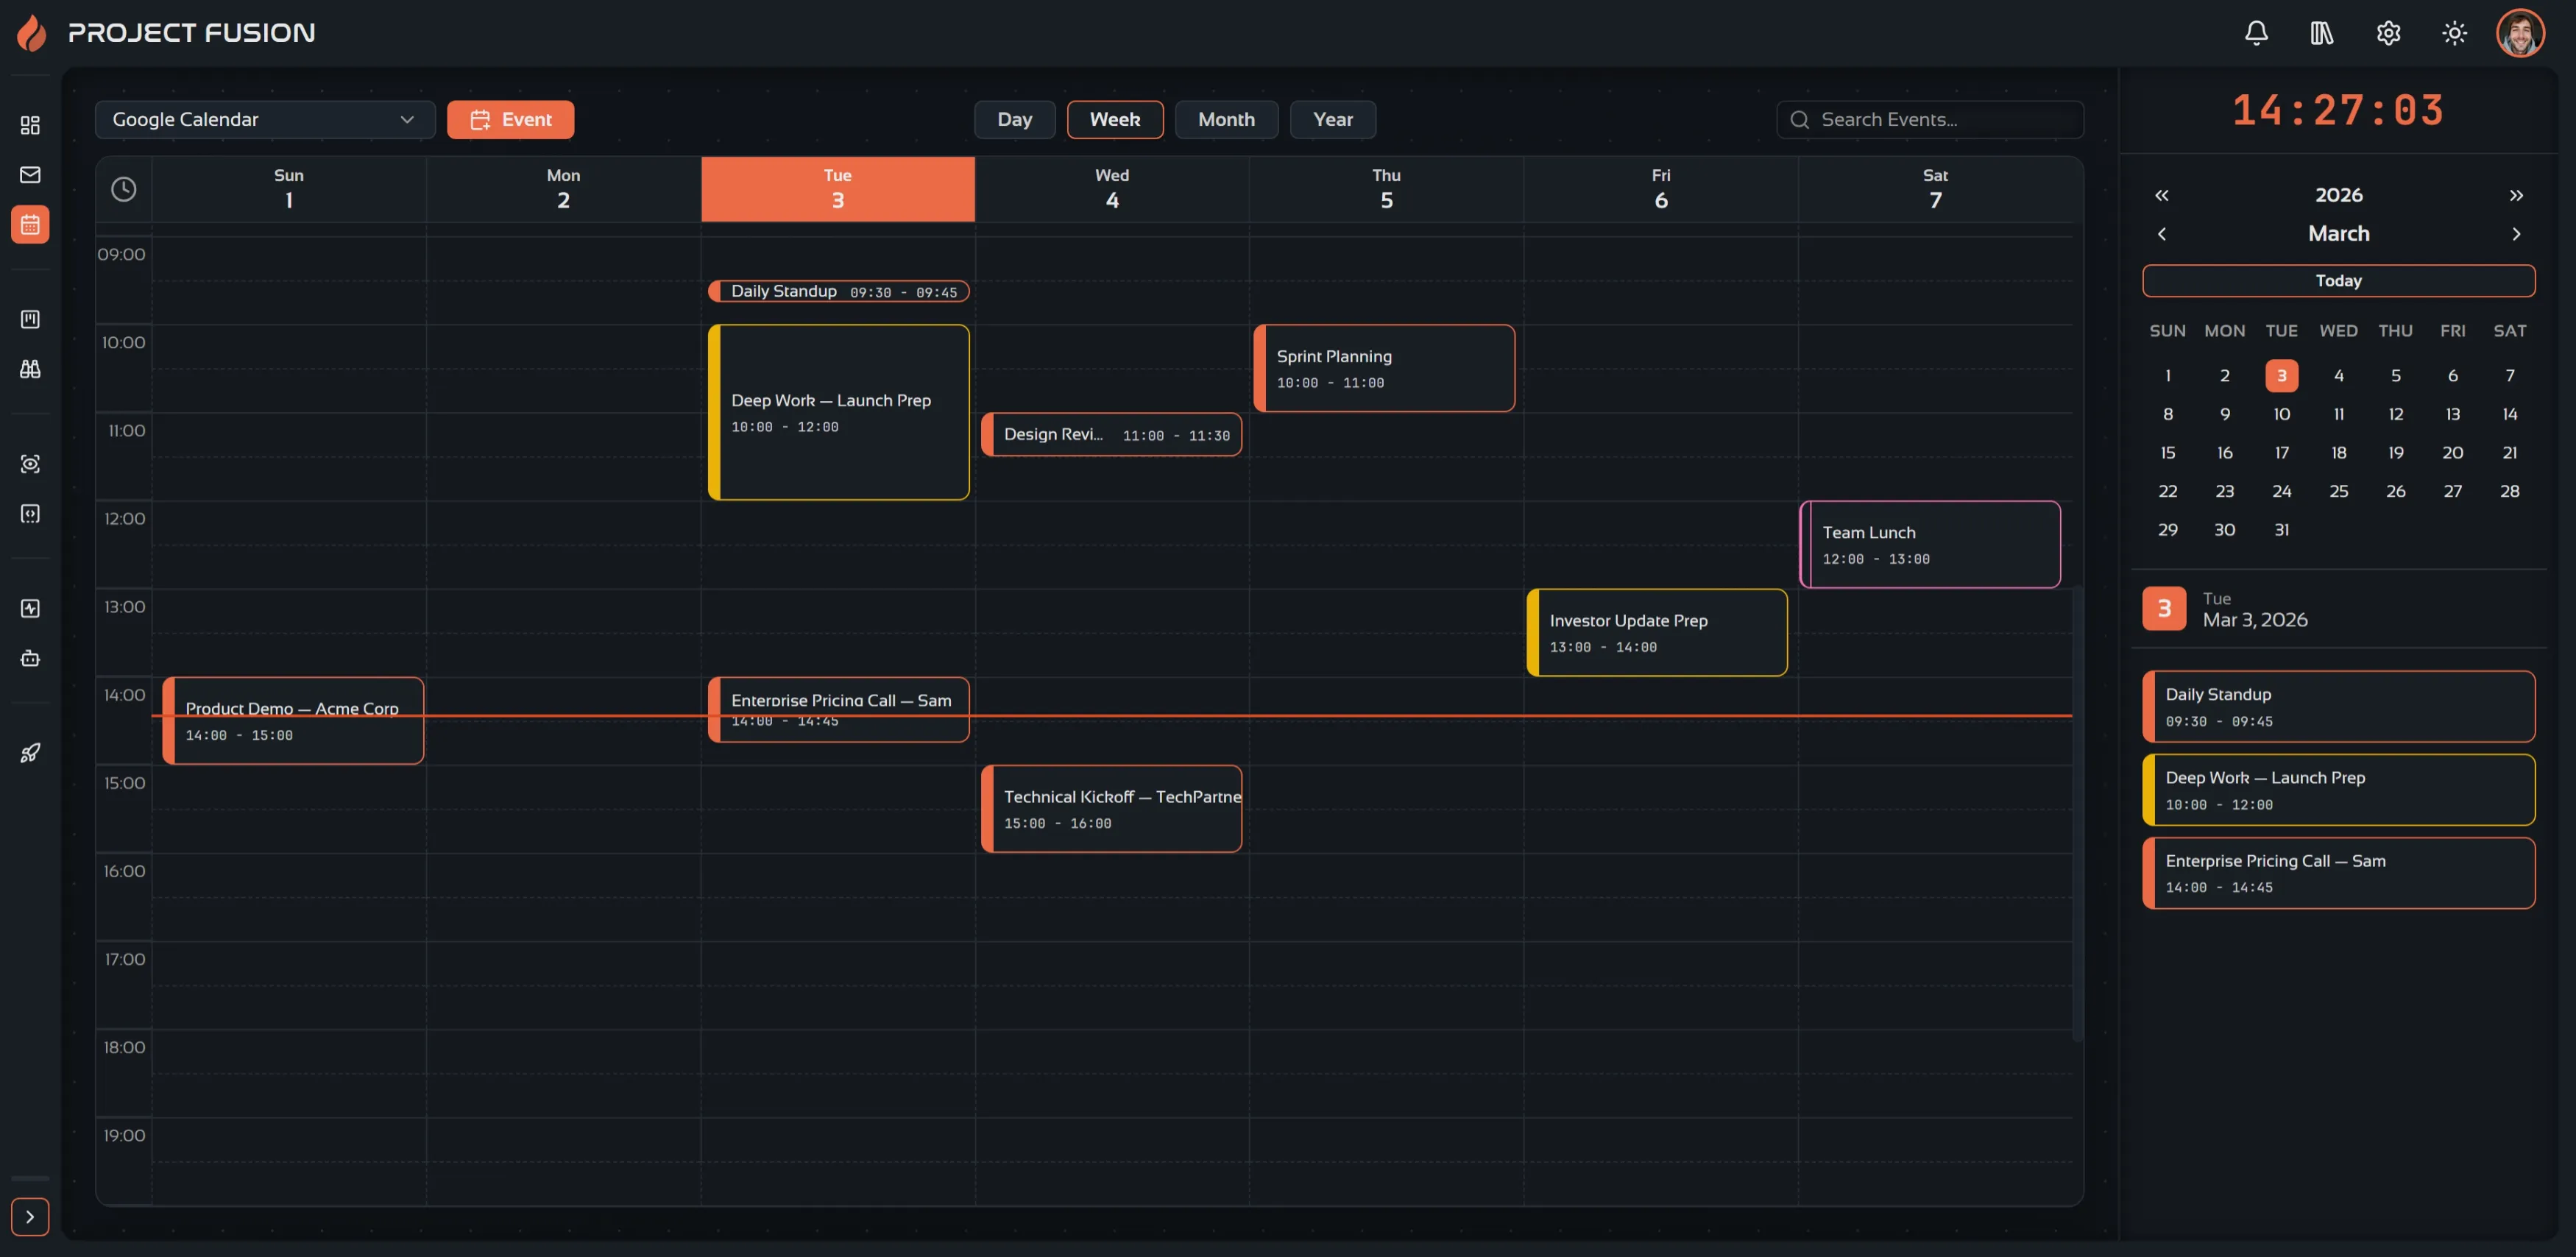Switch to Day view
Screen dimensions: 2576x1257
tap(1014, 119)
